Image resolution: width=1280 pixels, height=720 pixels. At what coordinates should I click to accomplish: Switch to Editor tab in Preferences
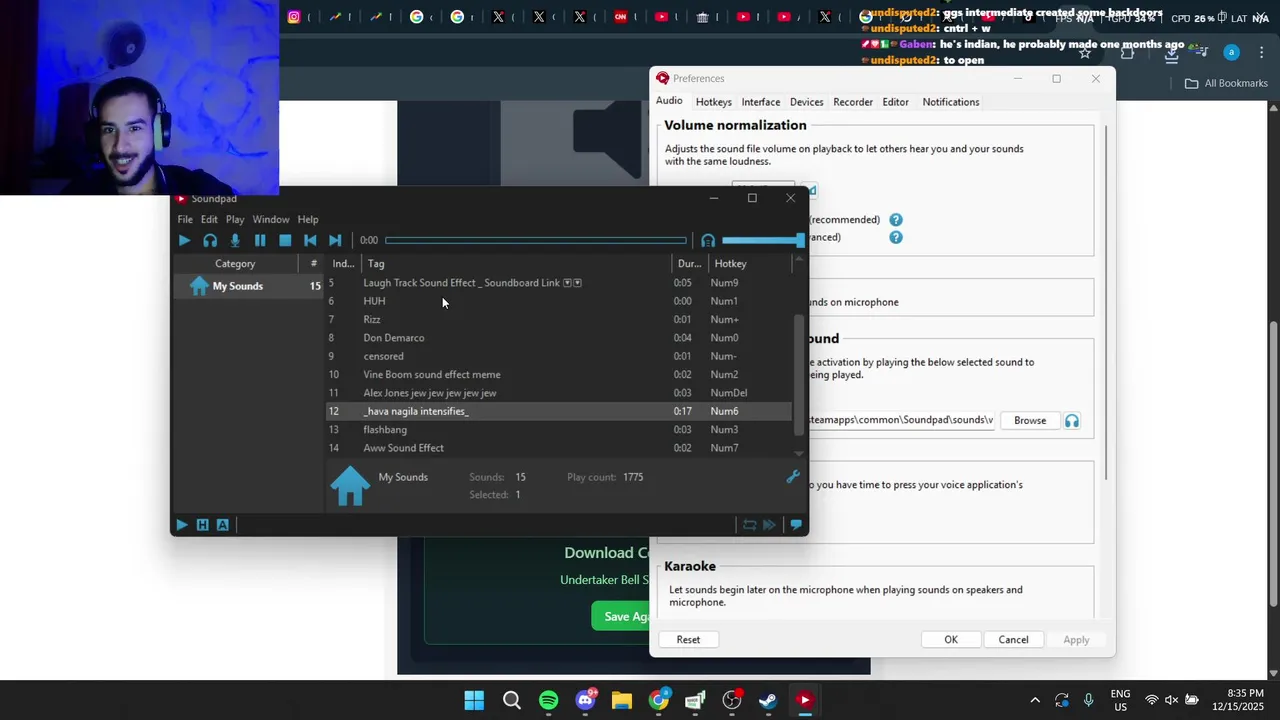click(896, 102)
